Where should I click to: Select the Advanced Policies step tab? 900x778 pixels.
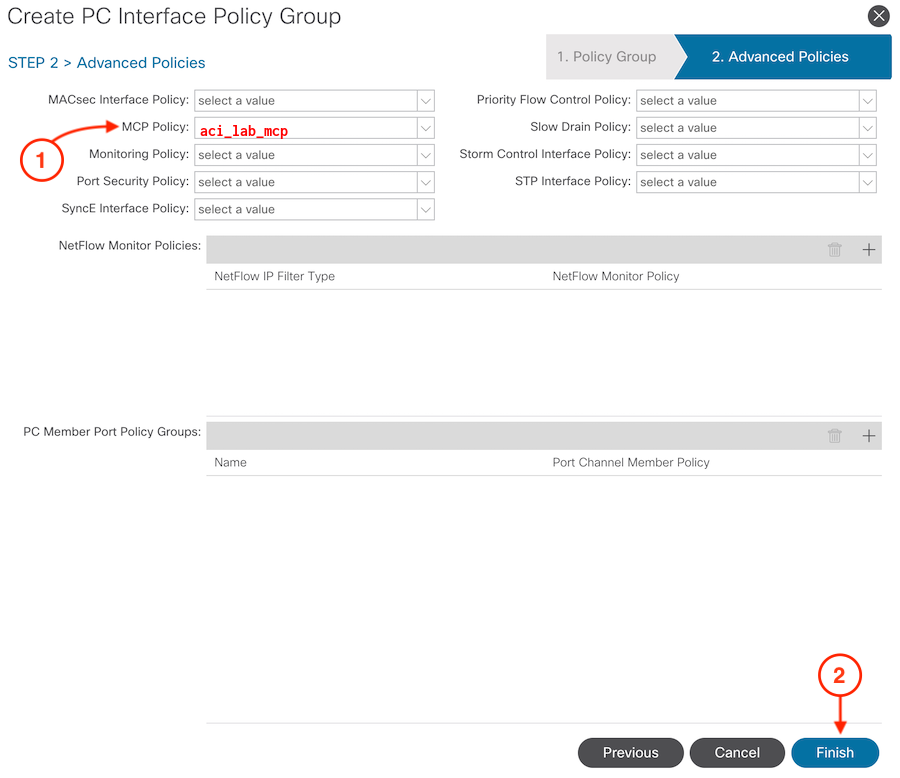[x=780, y=57]
